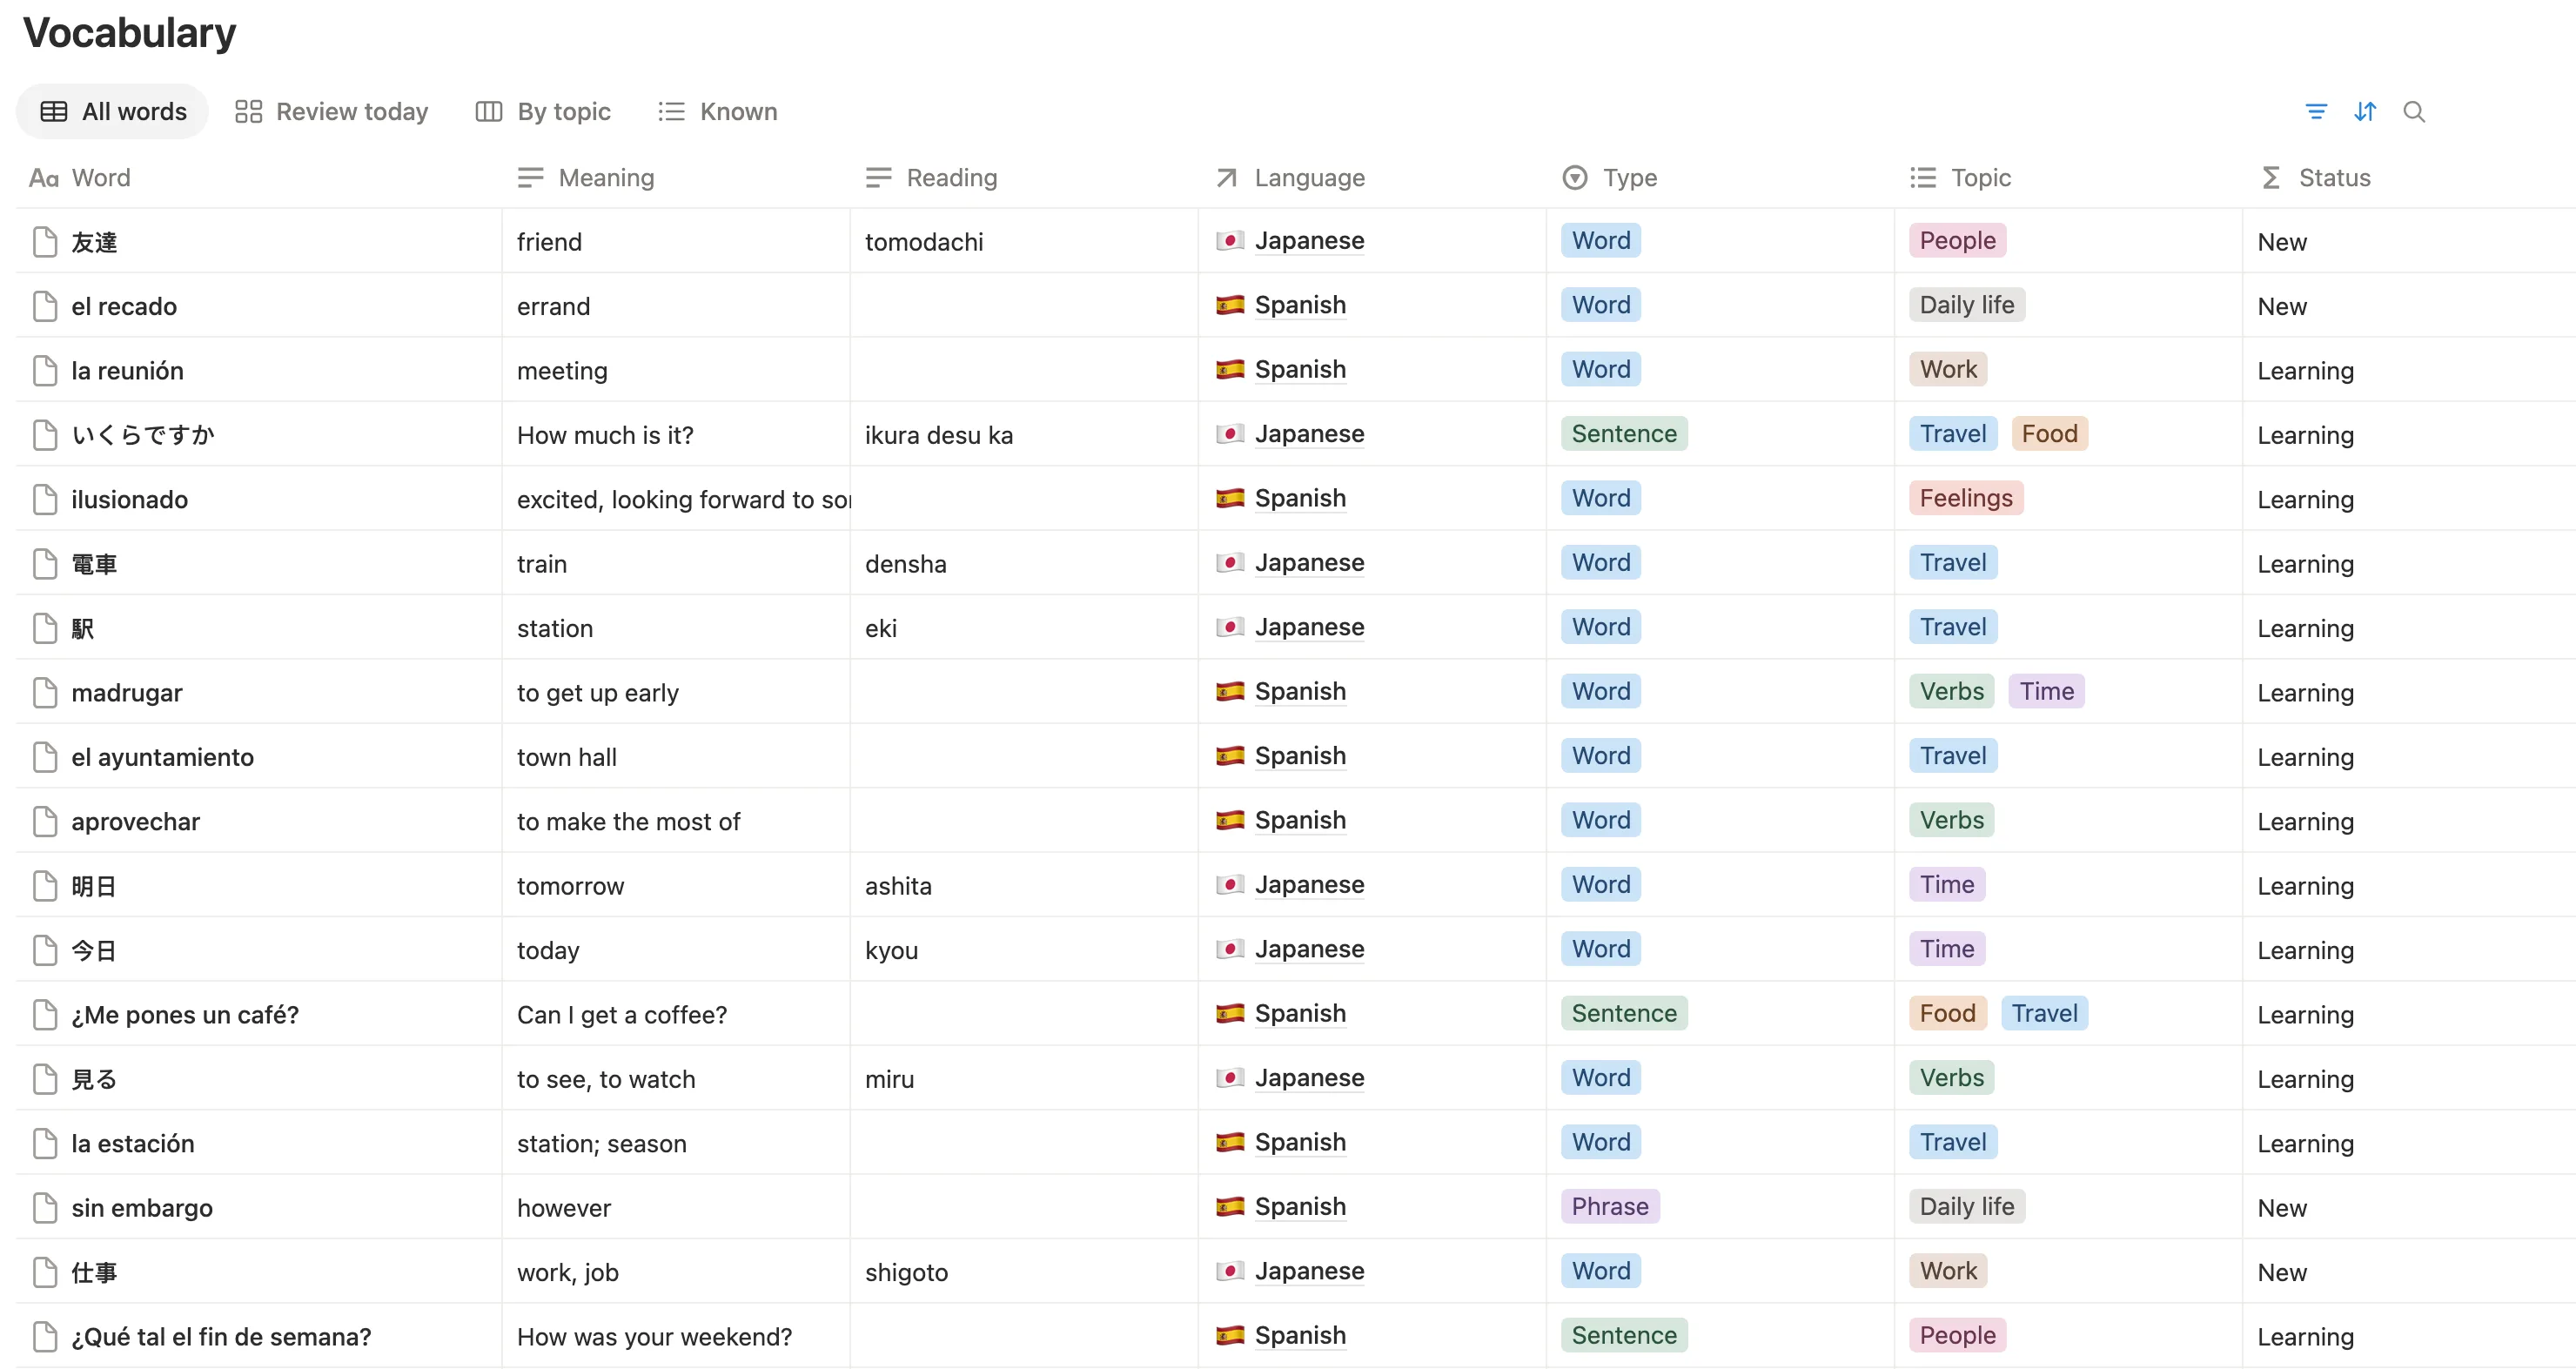Open the sort options icon
Image resolution: width=2576 pixels, height=1369 pixels.
click(2365, 111)
